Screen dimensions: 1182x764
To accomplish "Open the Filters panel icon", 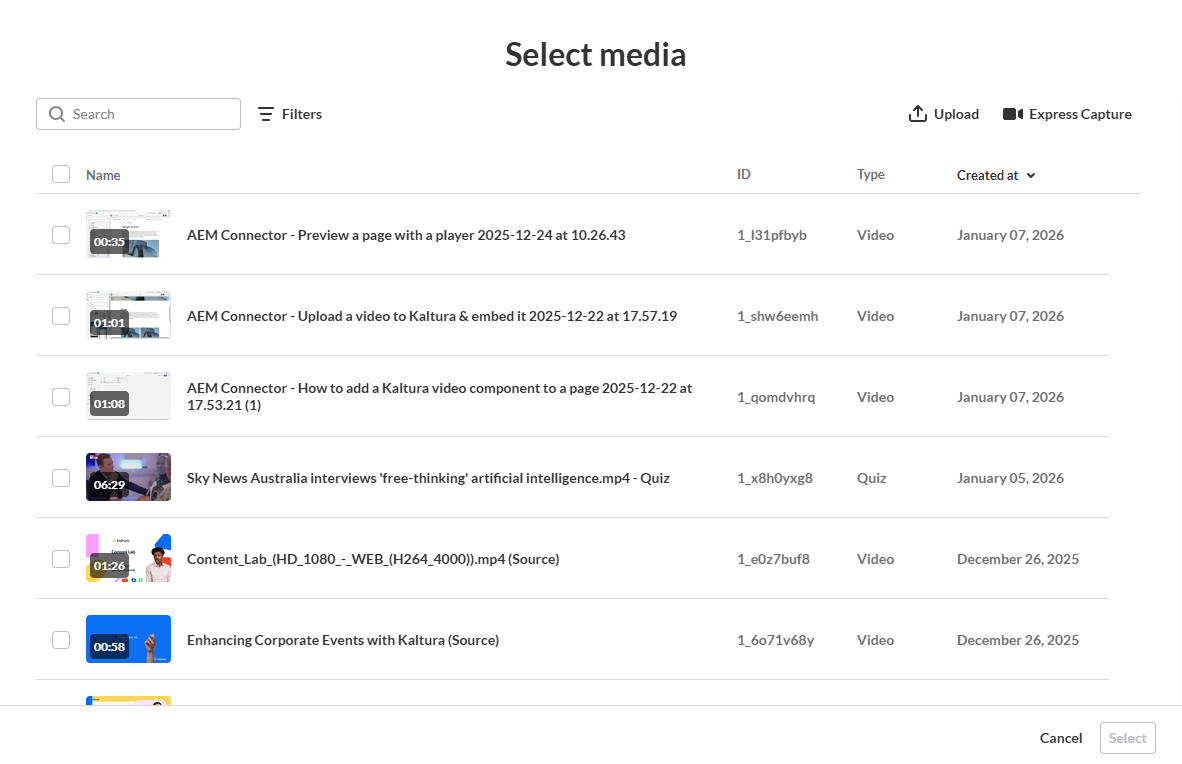I will click(266, 114).
